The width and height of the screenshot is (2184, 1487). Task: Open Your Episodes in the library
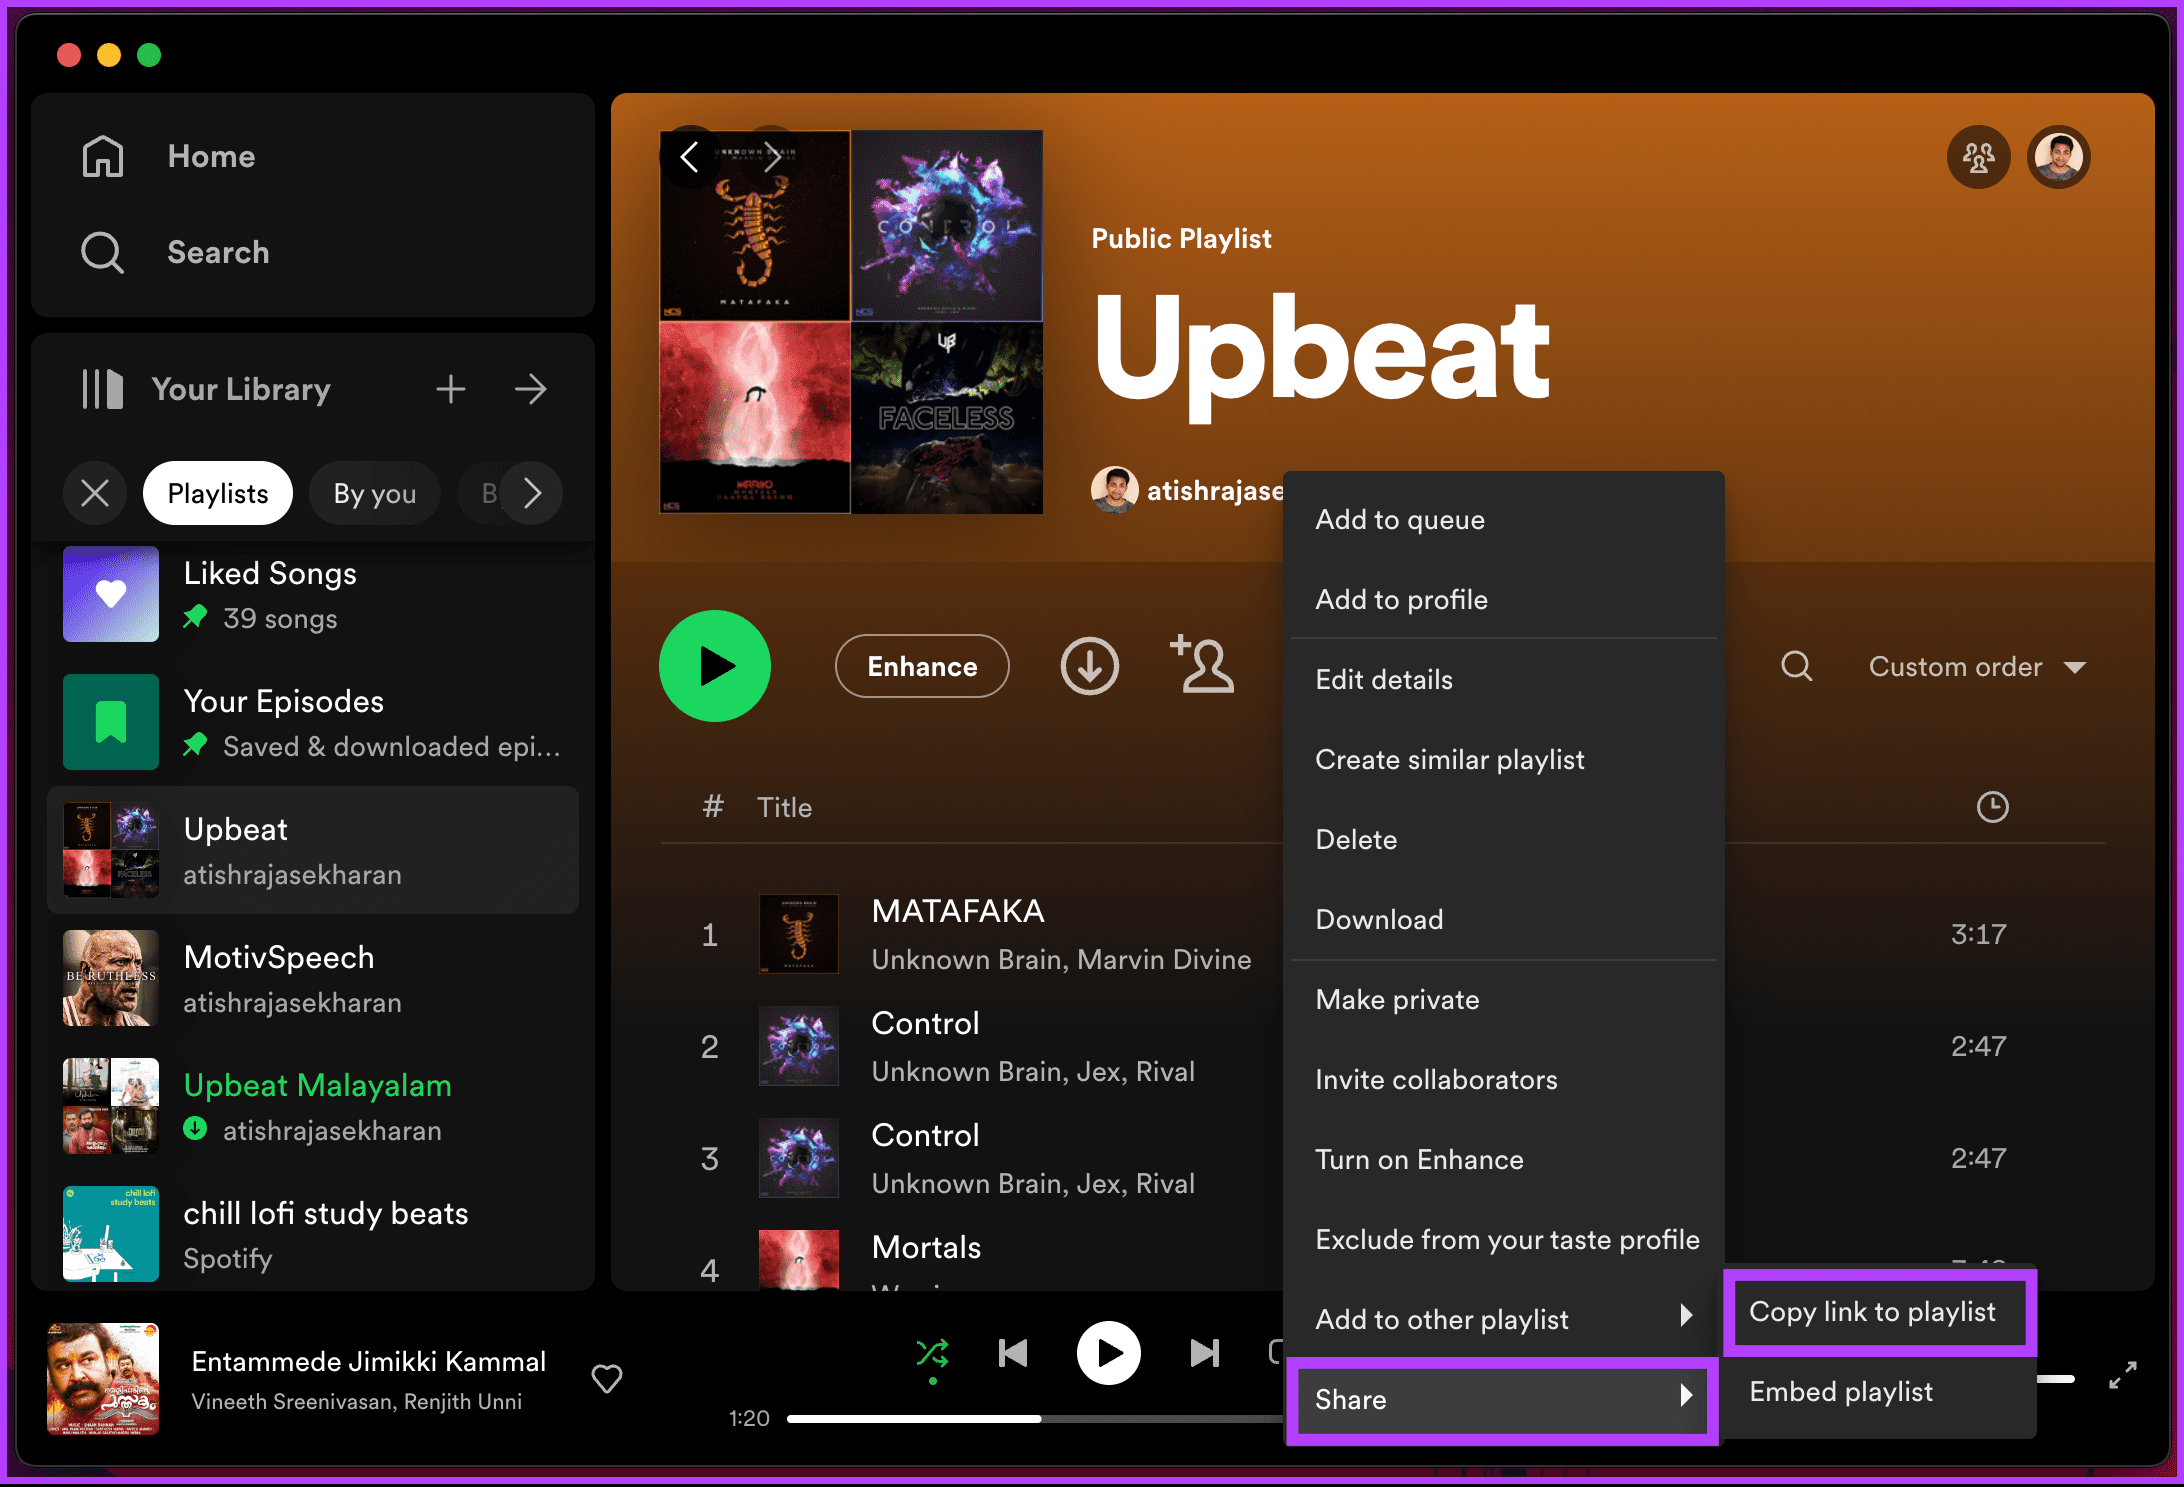pos(313,722)
